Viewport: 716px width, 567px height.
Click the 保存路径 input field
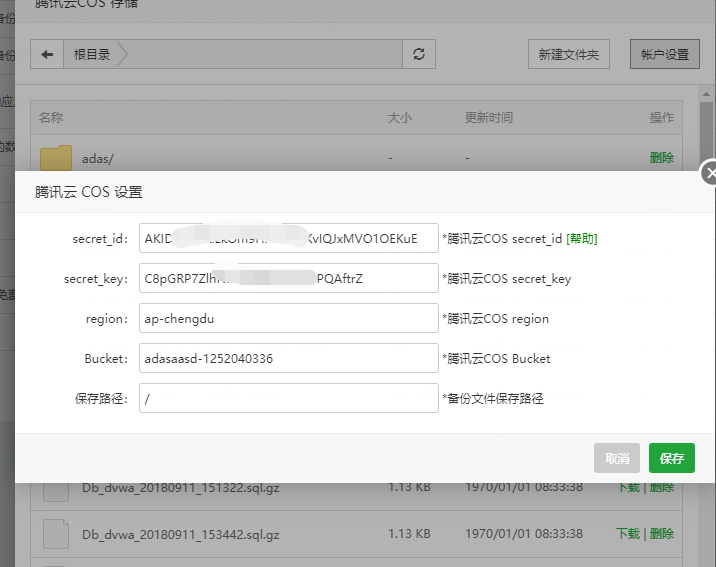[289, 398]
